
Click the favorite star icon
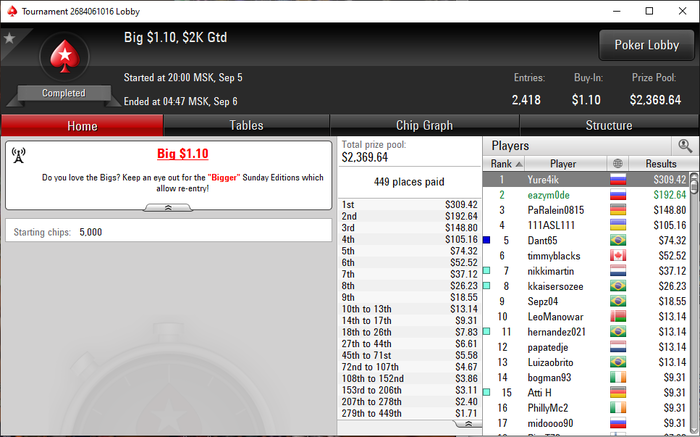pyautogui.click(x=9, y=38)
